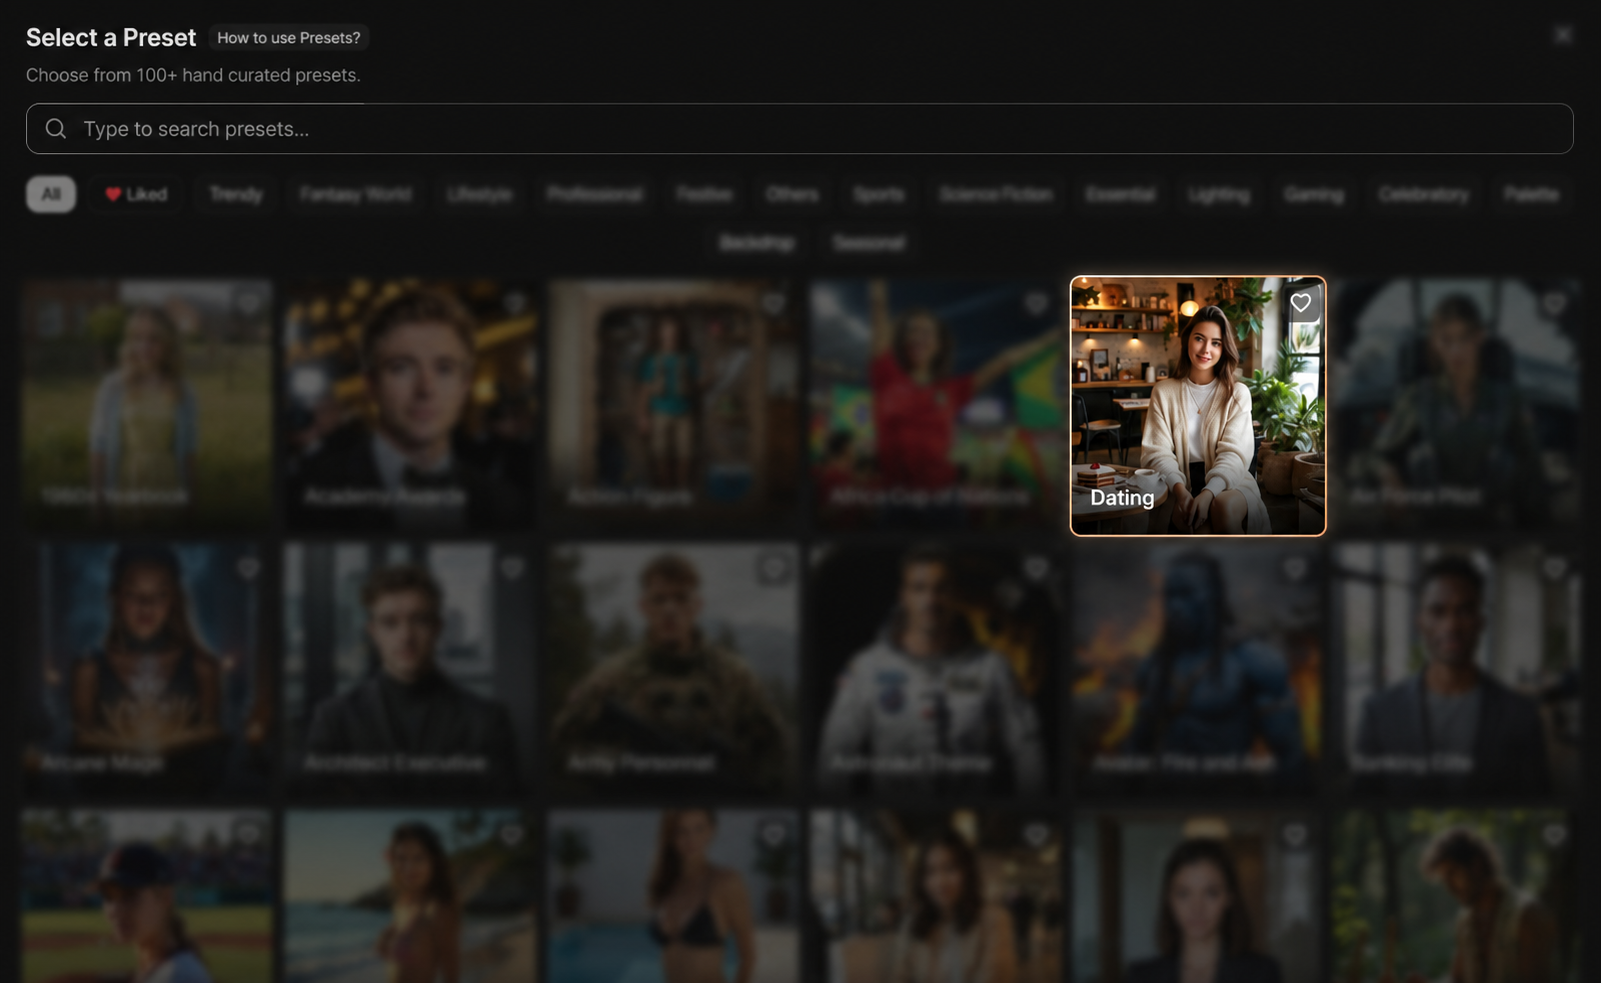
Task: Choose the Astronaut Theme preset card
Action: point(936,670)
